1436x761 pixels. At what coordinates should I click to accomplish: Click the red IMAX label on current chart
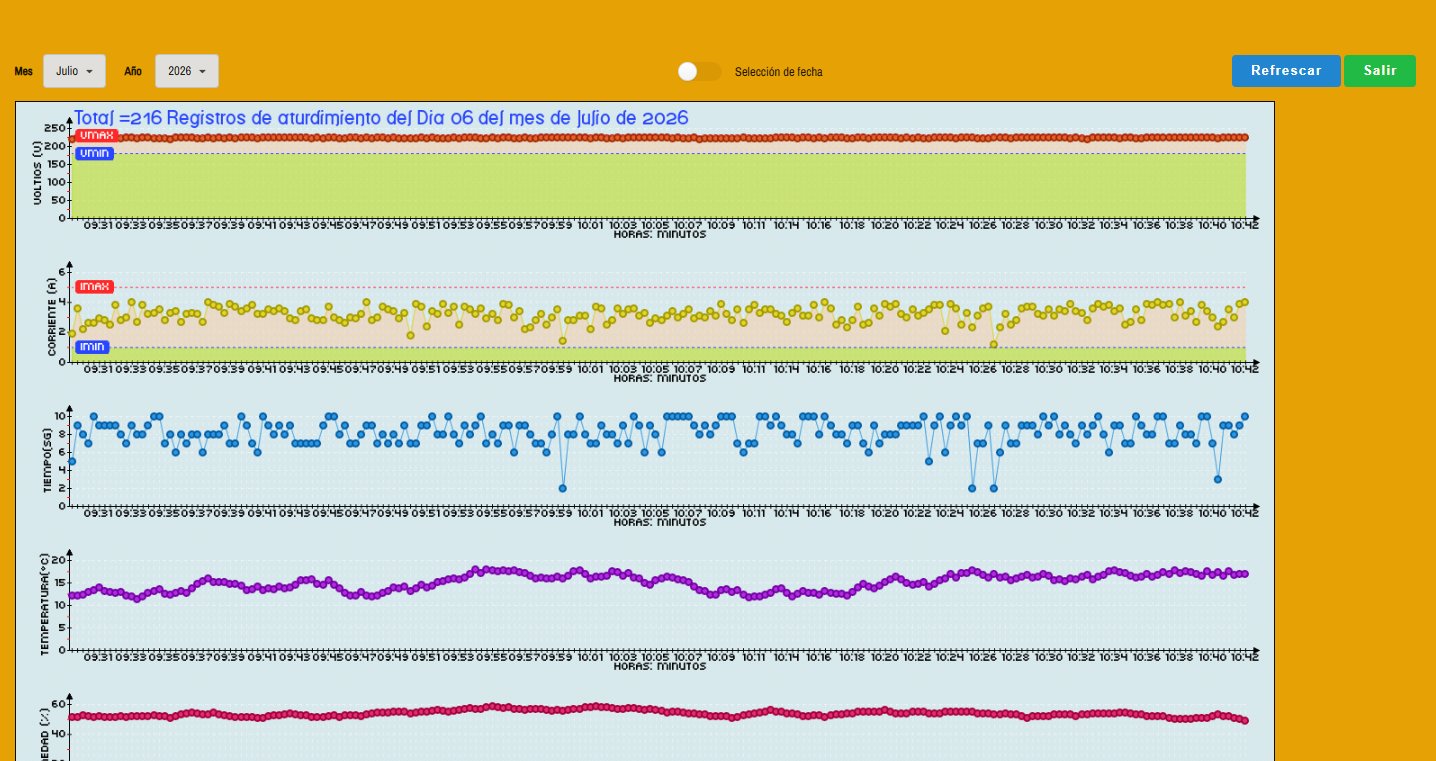[x=93, y=286]
